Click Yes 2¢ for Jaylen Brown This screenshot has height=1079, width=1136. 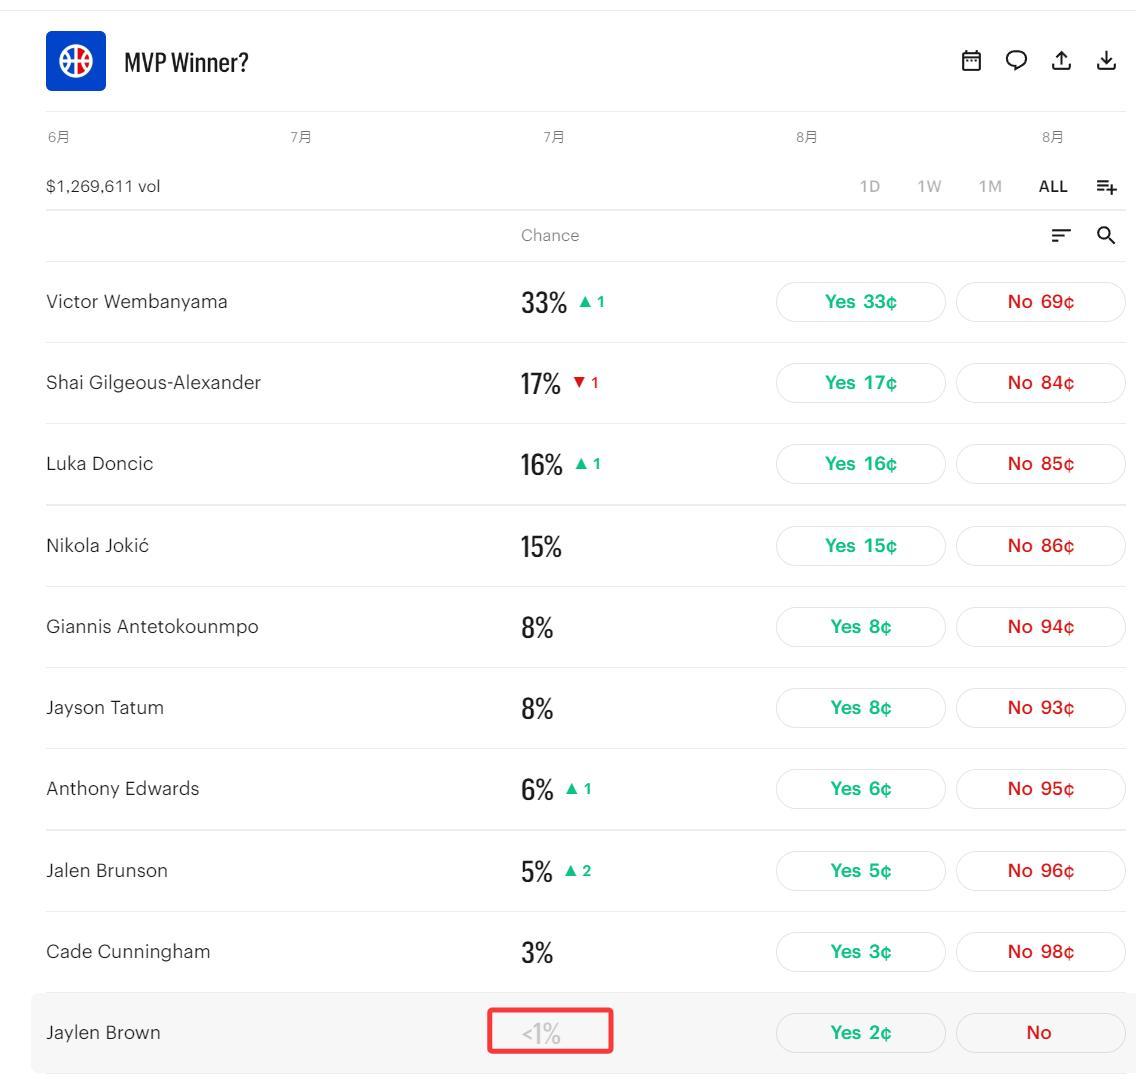861,1033
